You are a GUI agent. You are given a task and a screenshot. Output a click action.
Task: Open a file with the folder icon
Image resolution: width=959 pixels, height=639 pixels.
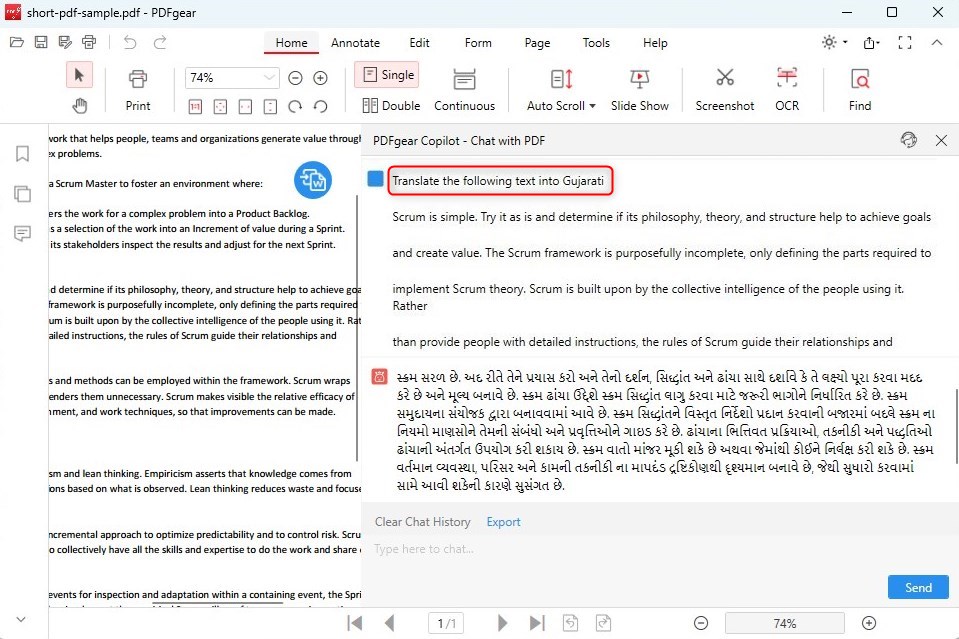17,42
